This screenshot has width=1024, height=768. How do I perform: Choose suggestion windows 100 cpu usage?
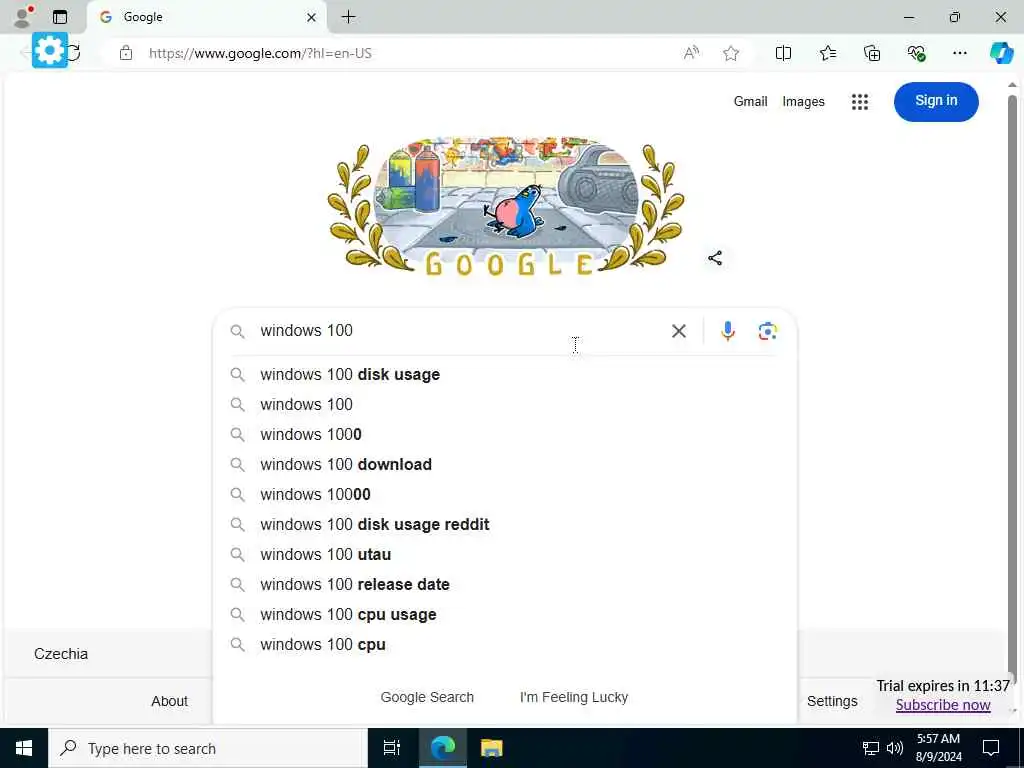(x=504, y=615)
